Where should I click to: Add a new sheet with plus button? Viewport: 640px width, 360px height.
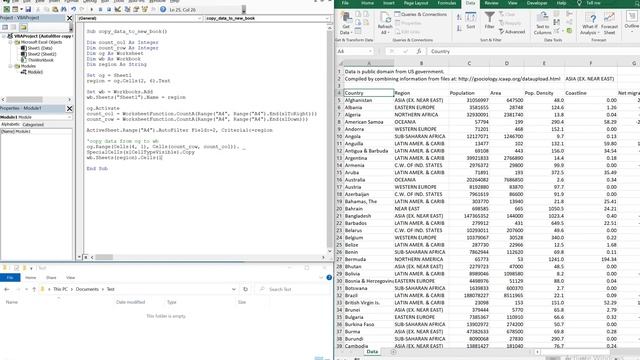pyautogui.click(x=393, y=351)
